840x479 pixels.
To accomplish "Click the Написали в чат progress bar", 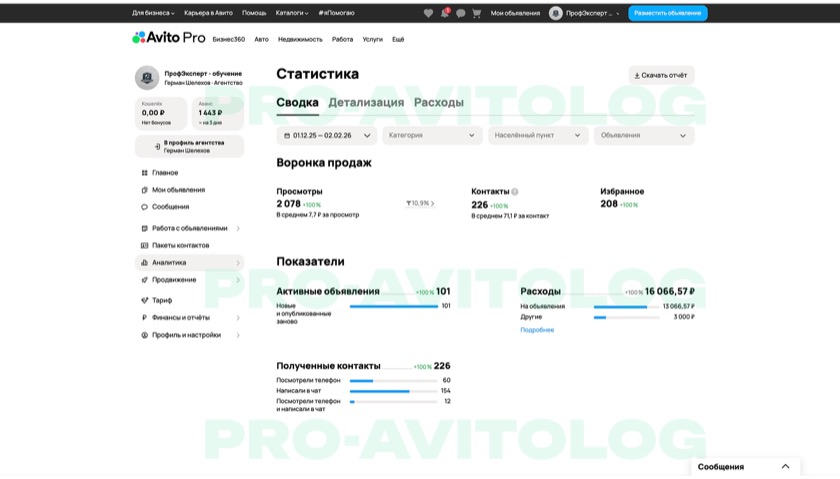I will click(x=394, y=392).
